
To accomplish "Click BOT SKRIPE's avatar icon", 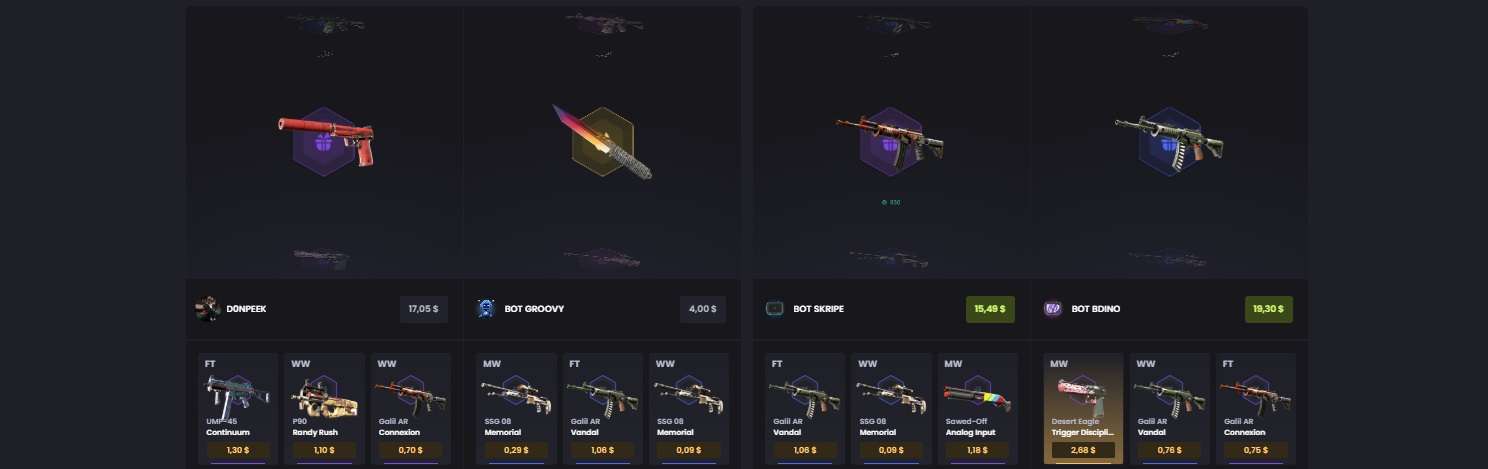I will [x=775, y=309].
